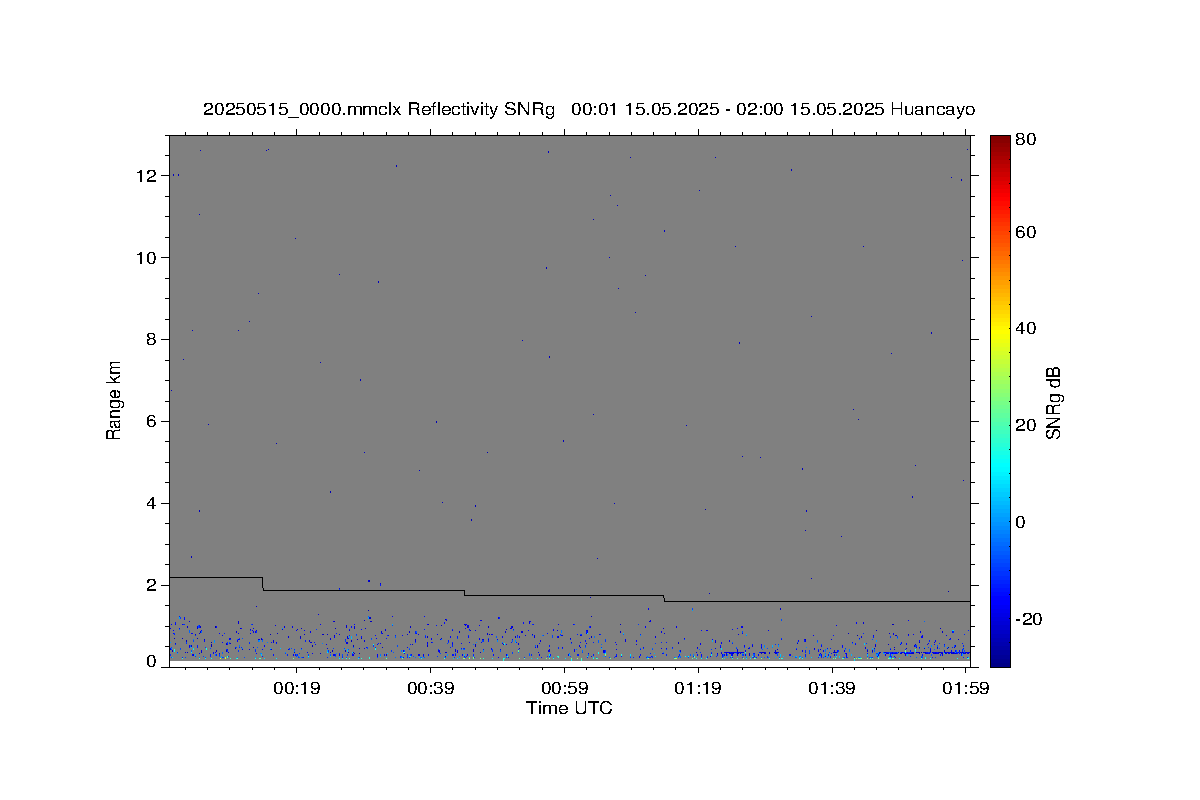This screenshot has height=800, width=1200.
Task: Click the Time UTC axis title
Action: [x=570, y=708]
